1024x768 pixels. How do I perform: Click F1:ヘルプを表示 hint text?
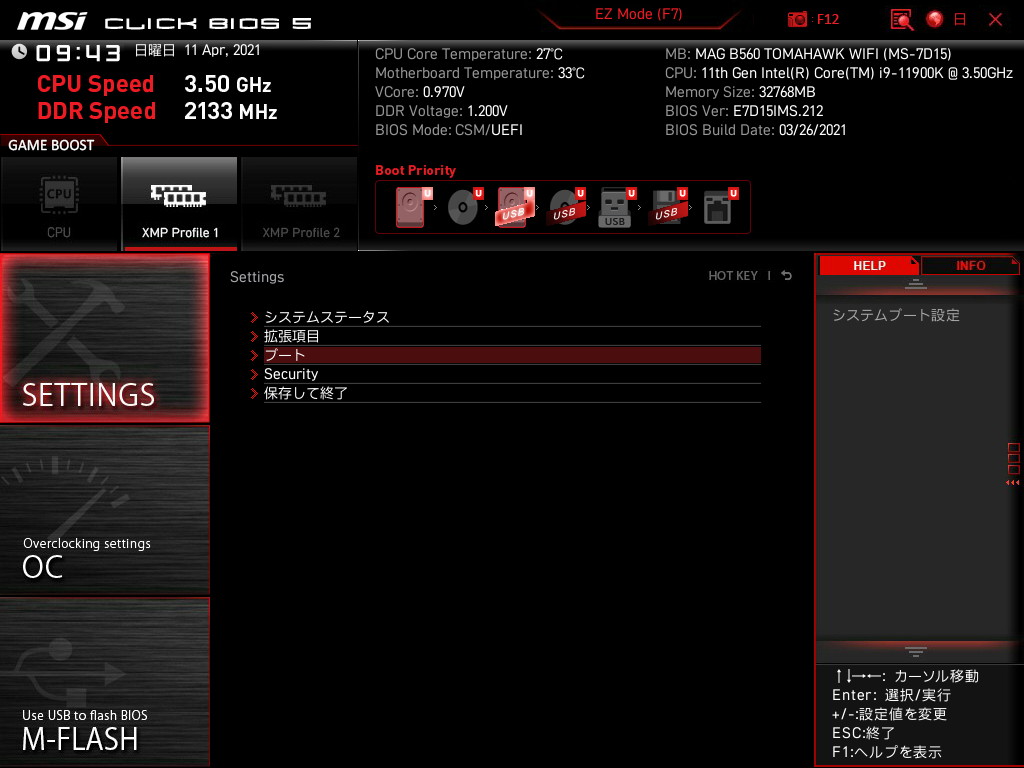[x=887, y=752]
